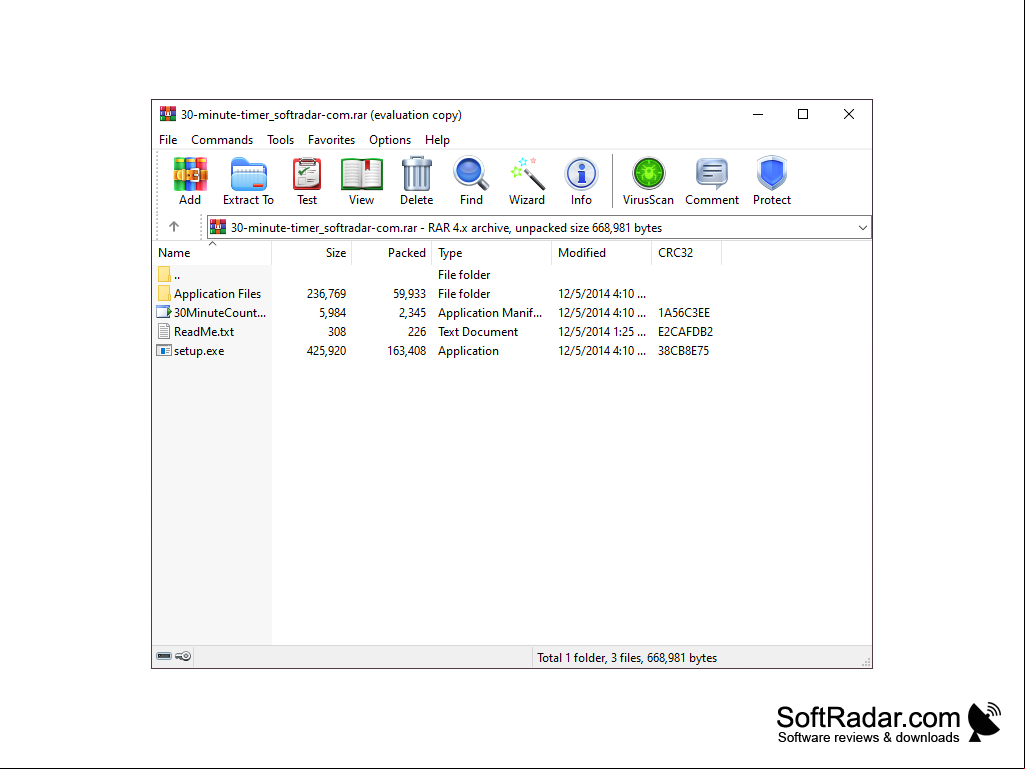Click the key password status icon
This screenshot has height=769, width=1025.
(184, 656)
